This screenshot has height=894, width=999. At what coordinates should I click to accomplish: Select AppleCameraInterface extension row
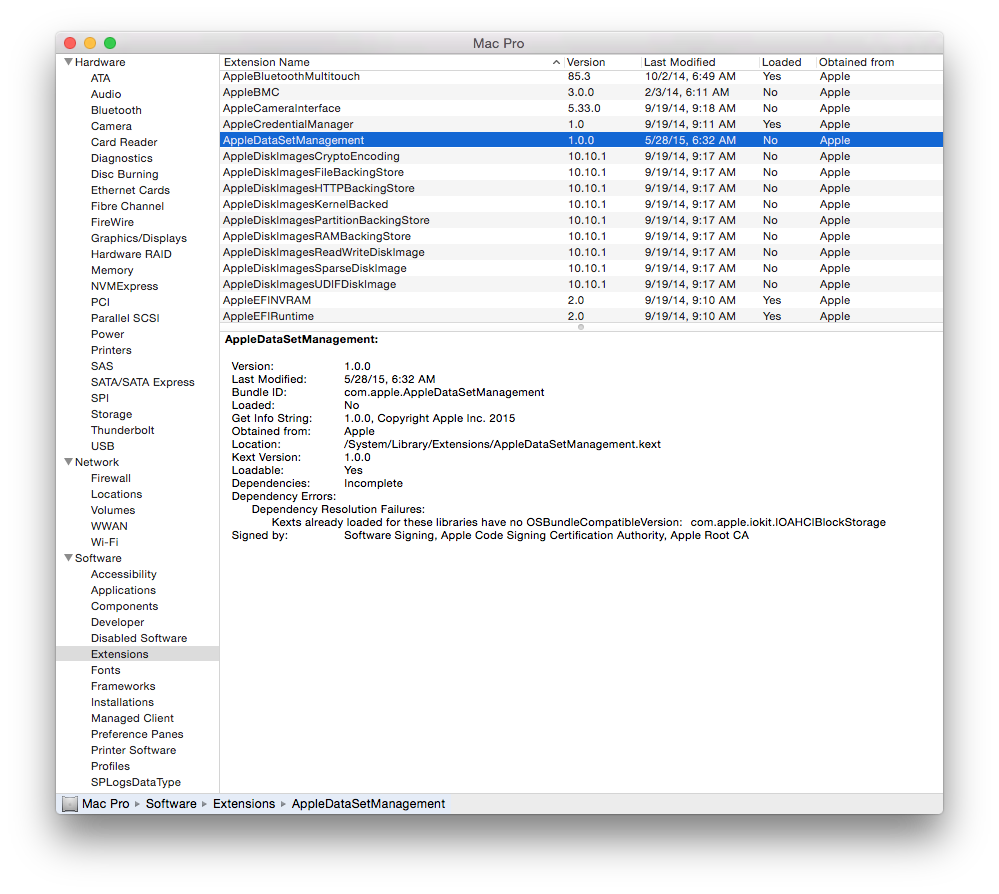(x=581, y=108)
